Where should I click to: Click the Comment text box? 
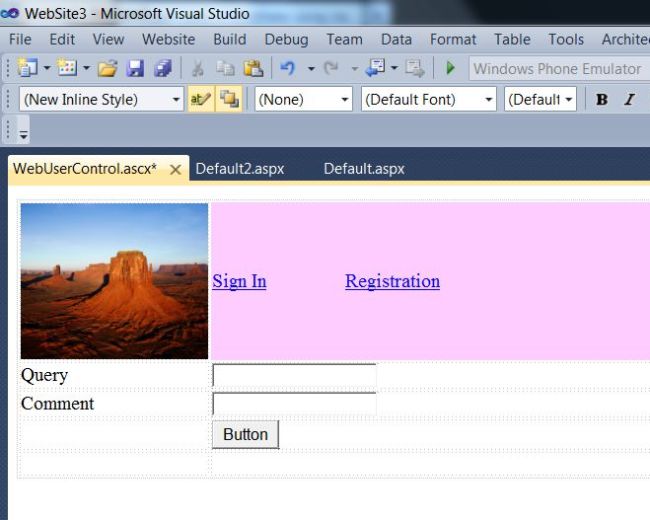click(x=294, y=404)
